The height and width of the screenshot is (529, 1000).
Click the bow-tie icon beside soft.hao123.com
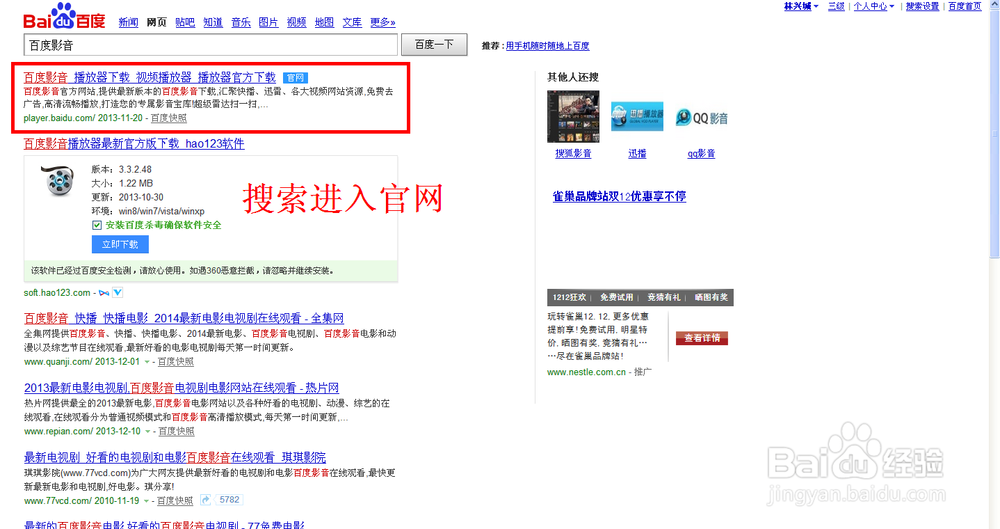[x=104, y=293]
